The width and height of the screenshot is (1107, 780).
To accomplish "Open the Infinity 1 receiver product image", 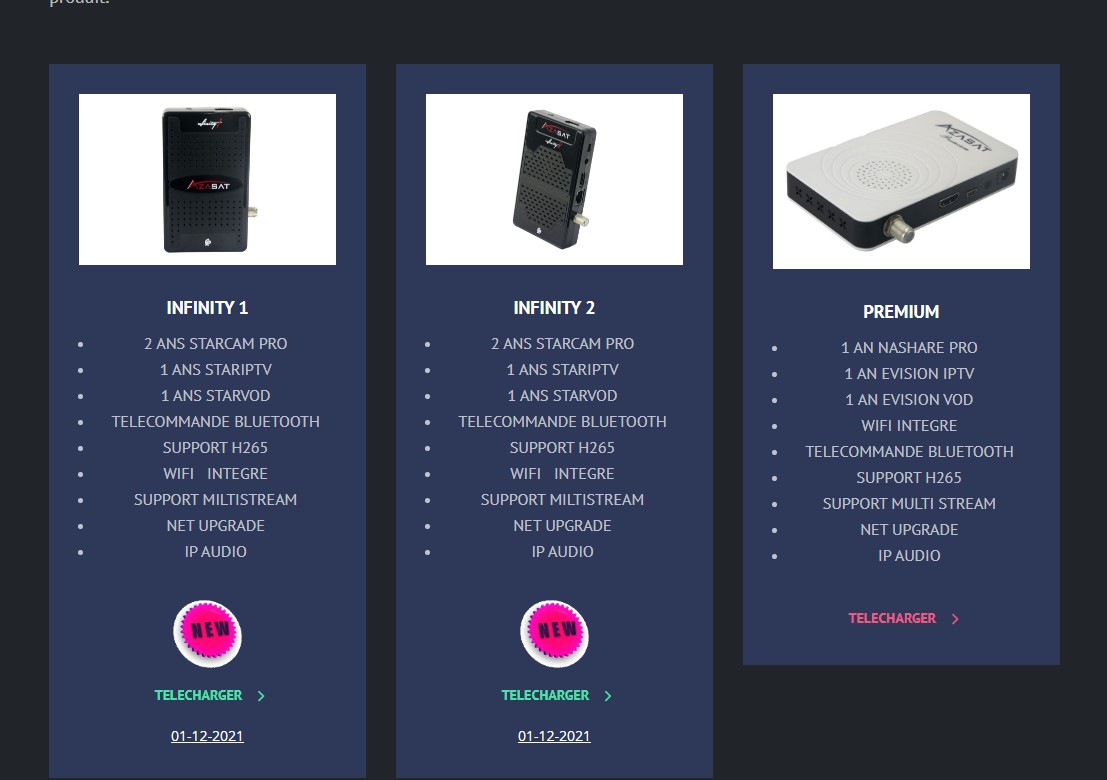I will (208, 179).
